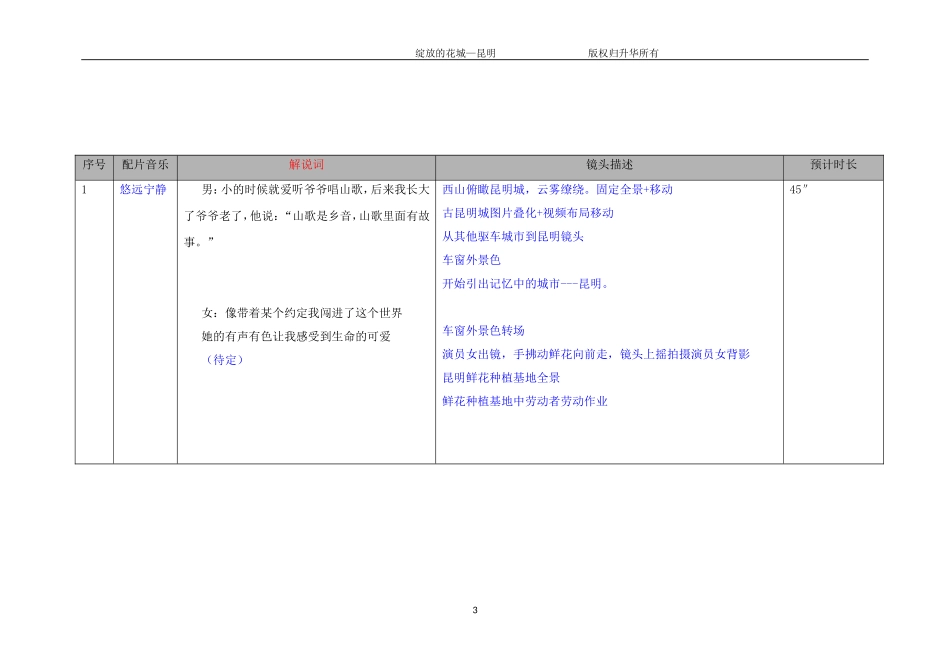Click the header text 版权归升华所有
Screen dimensions: 950x672
point(622,53)
